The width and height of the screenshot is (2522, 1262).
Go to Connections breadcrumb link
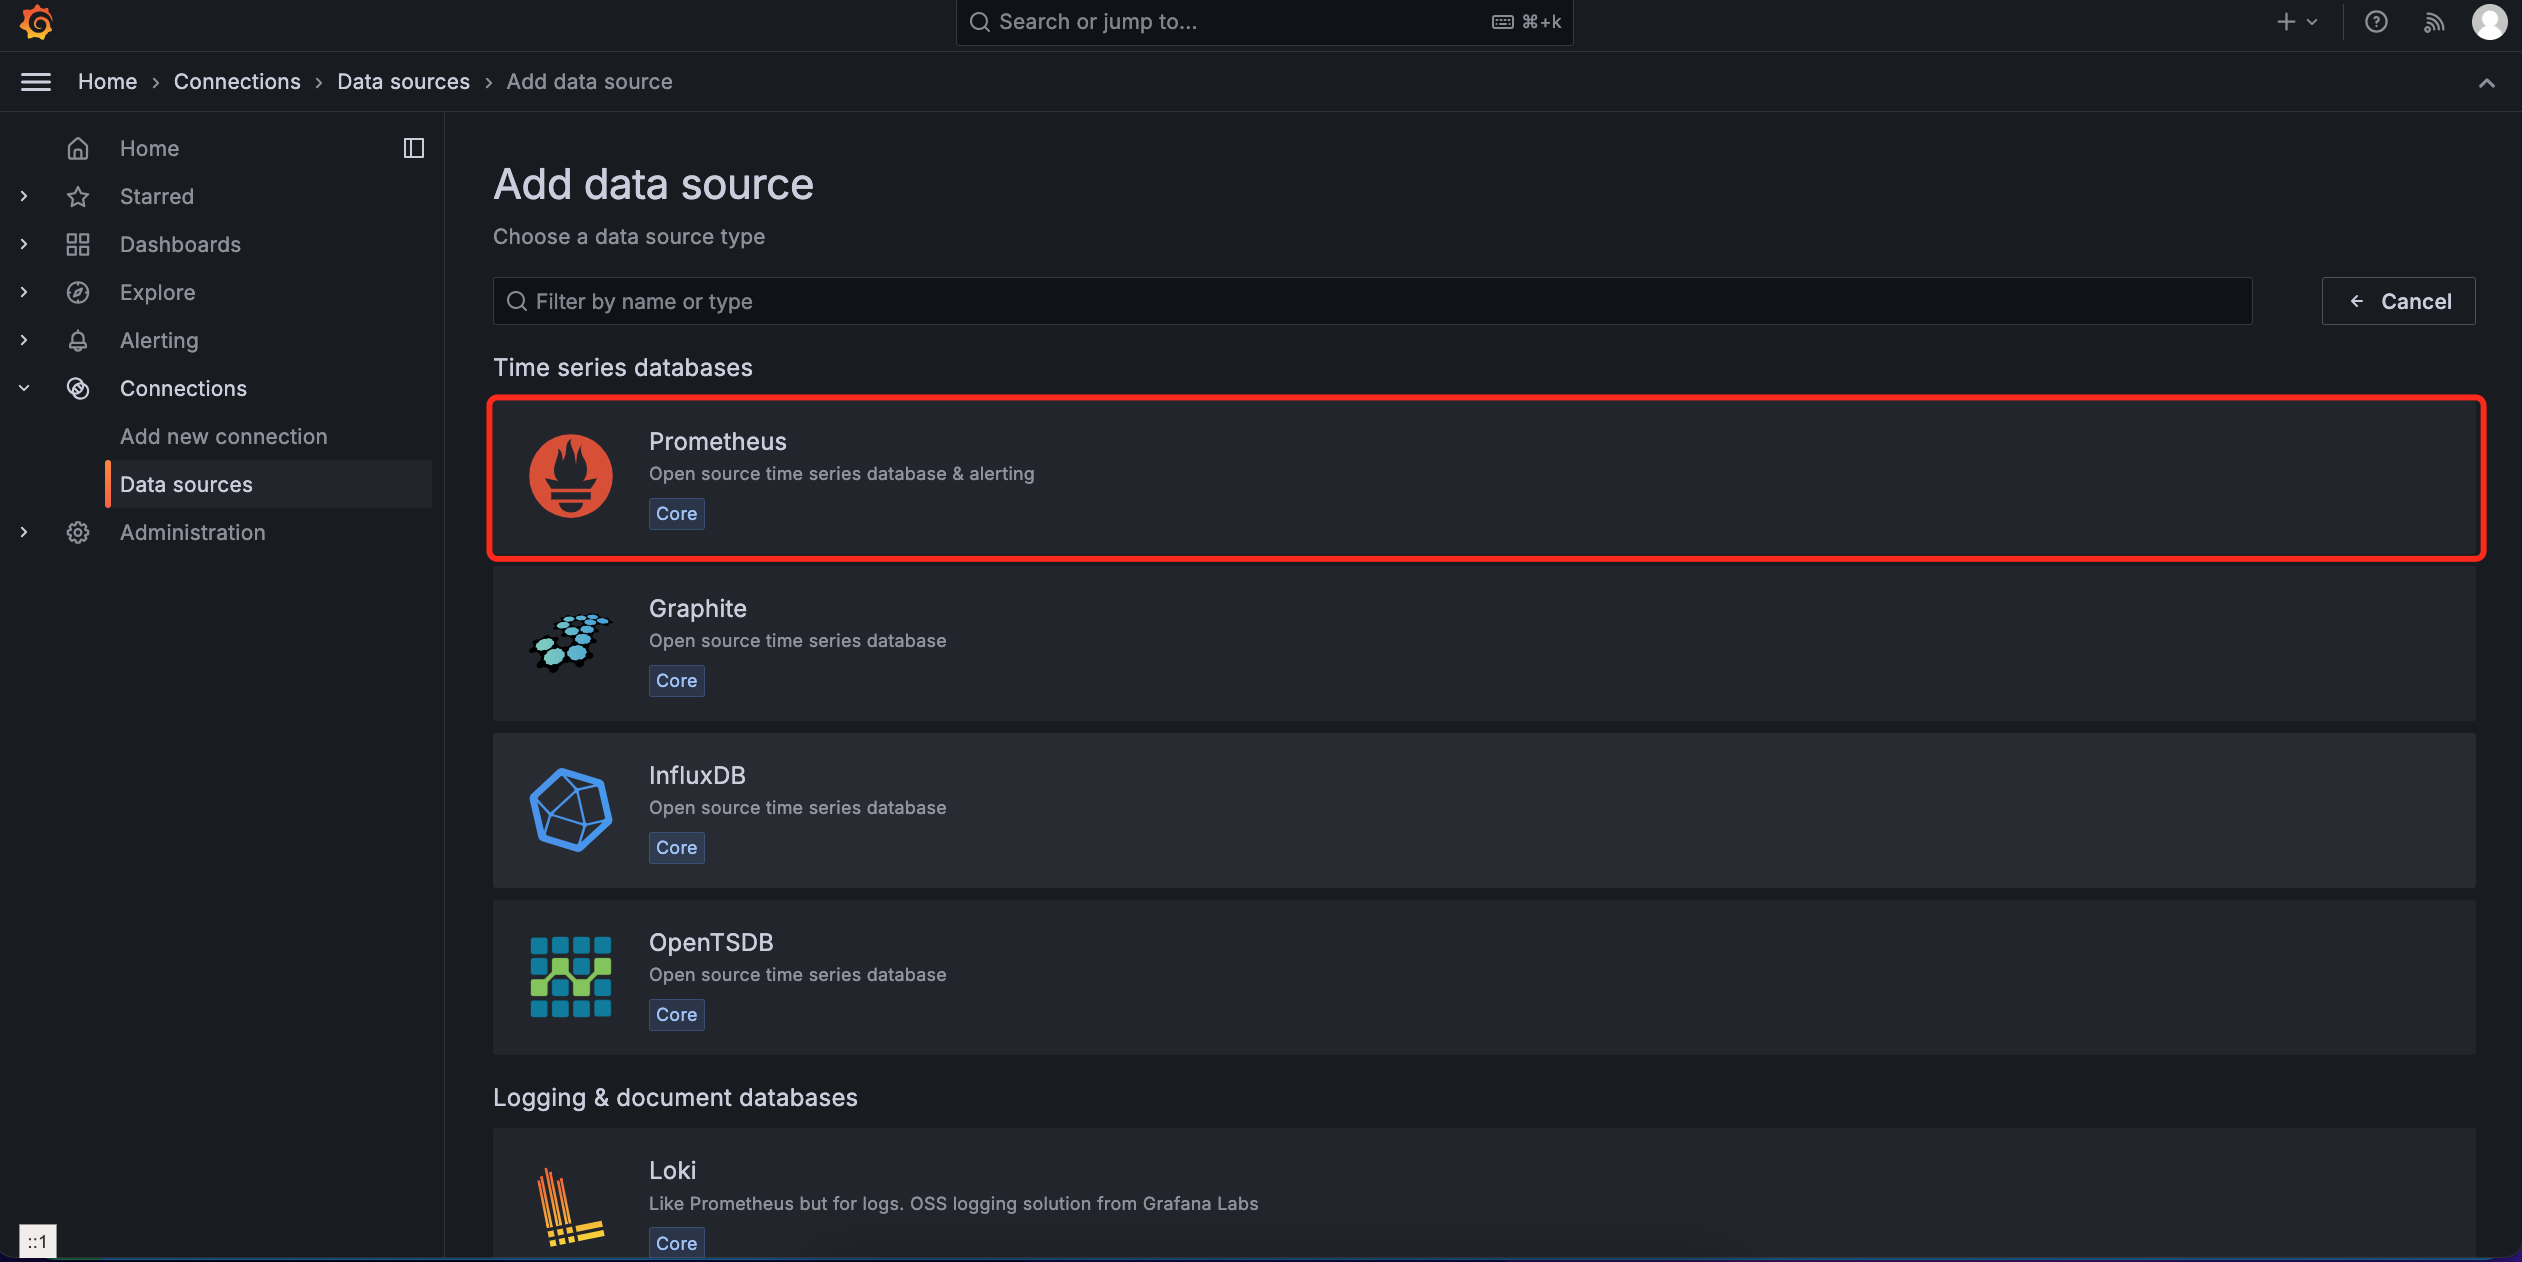point(237,82)
